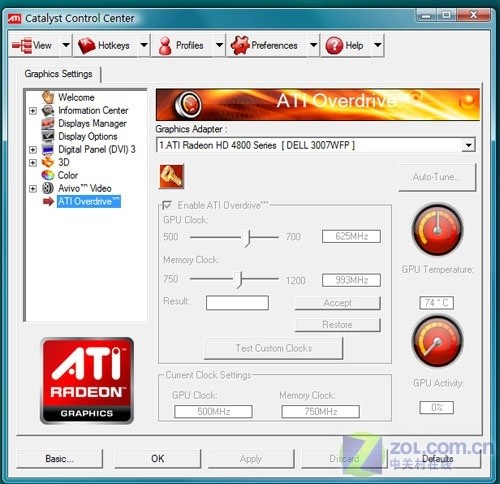
Task: Click the Overdrive banner button icon
Action: coord(188,105)
